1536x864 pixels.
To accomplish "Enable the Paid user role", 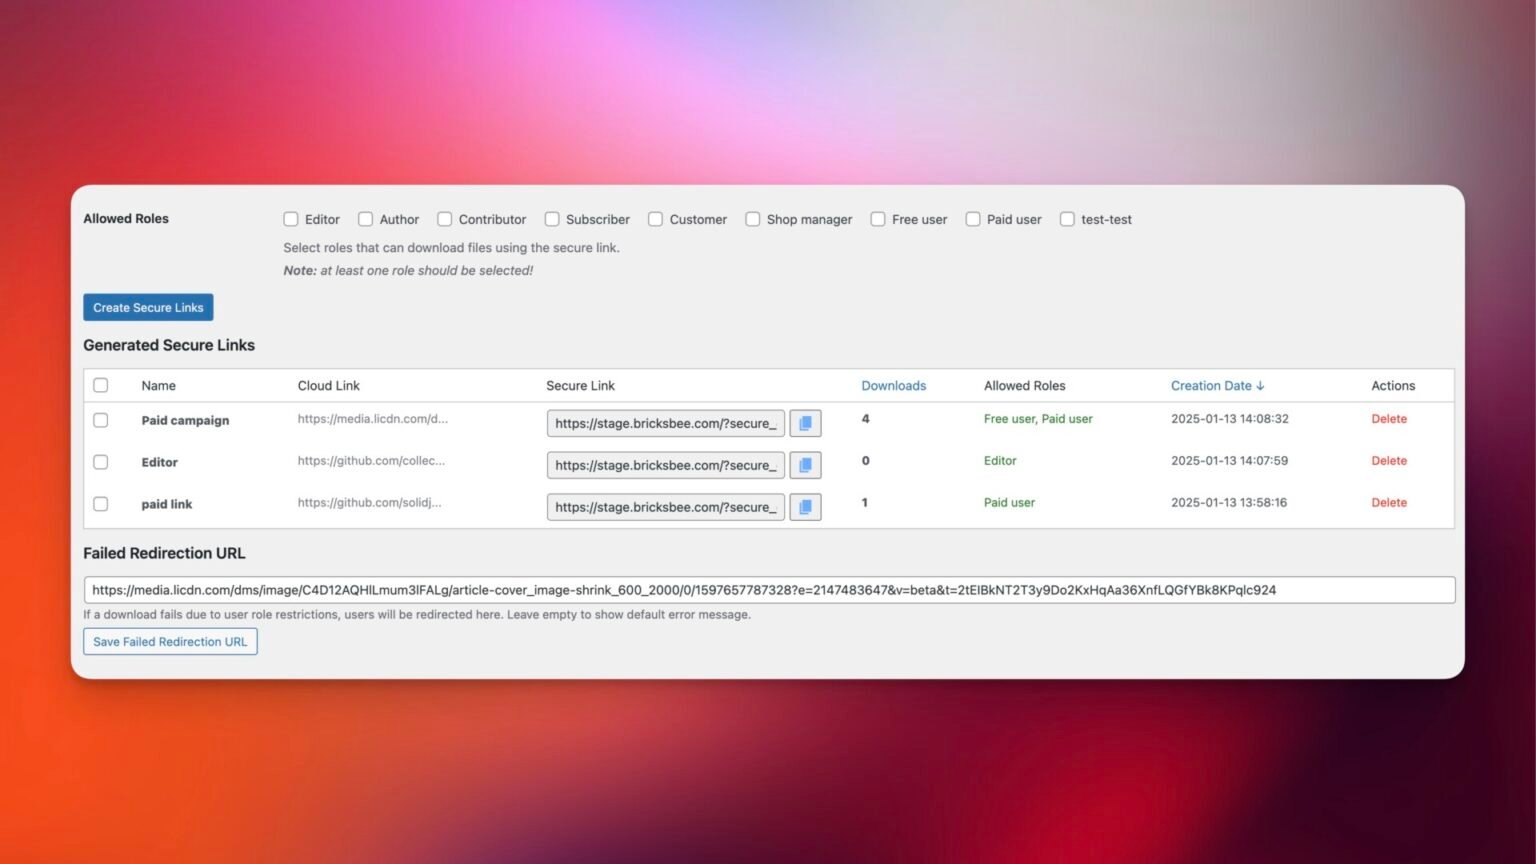I will tap(972, 219).
